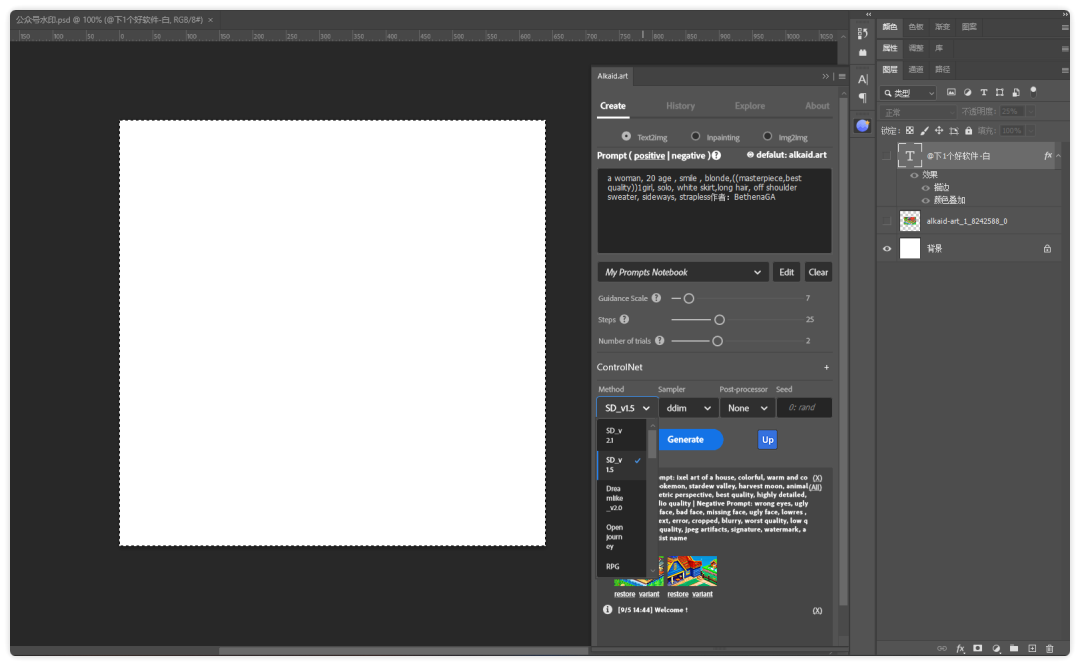Expand the ControlNet section with plus sign
This screenshot has width=1080, height=666.
coord(826,368)
